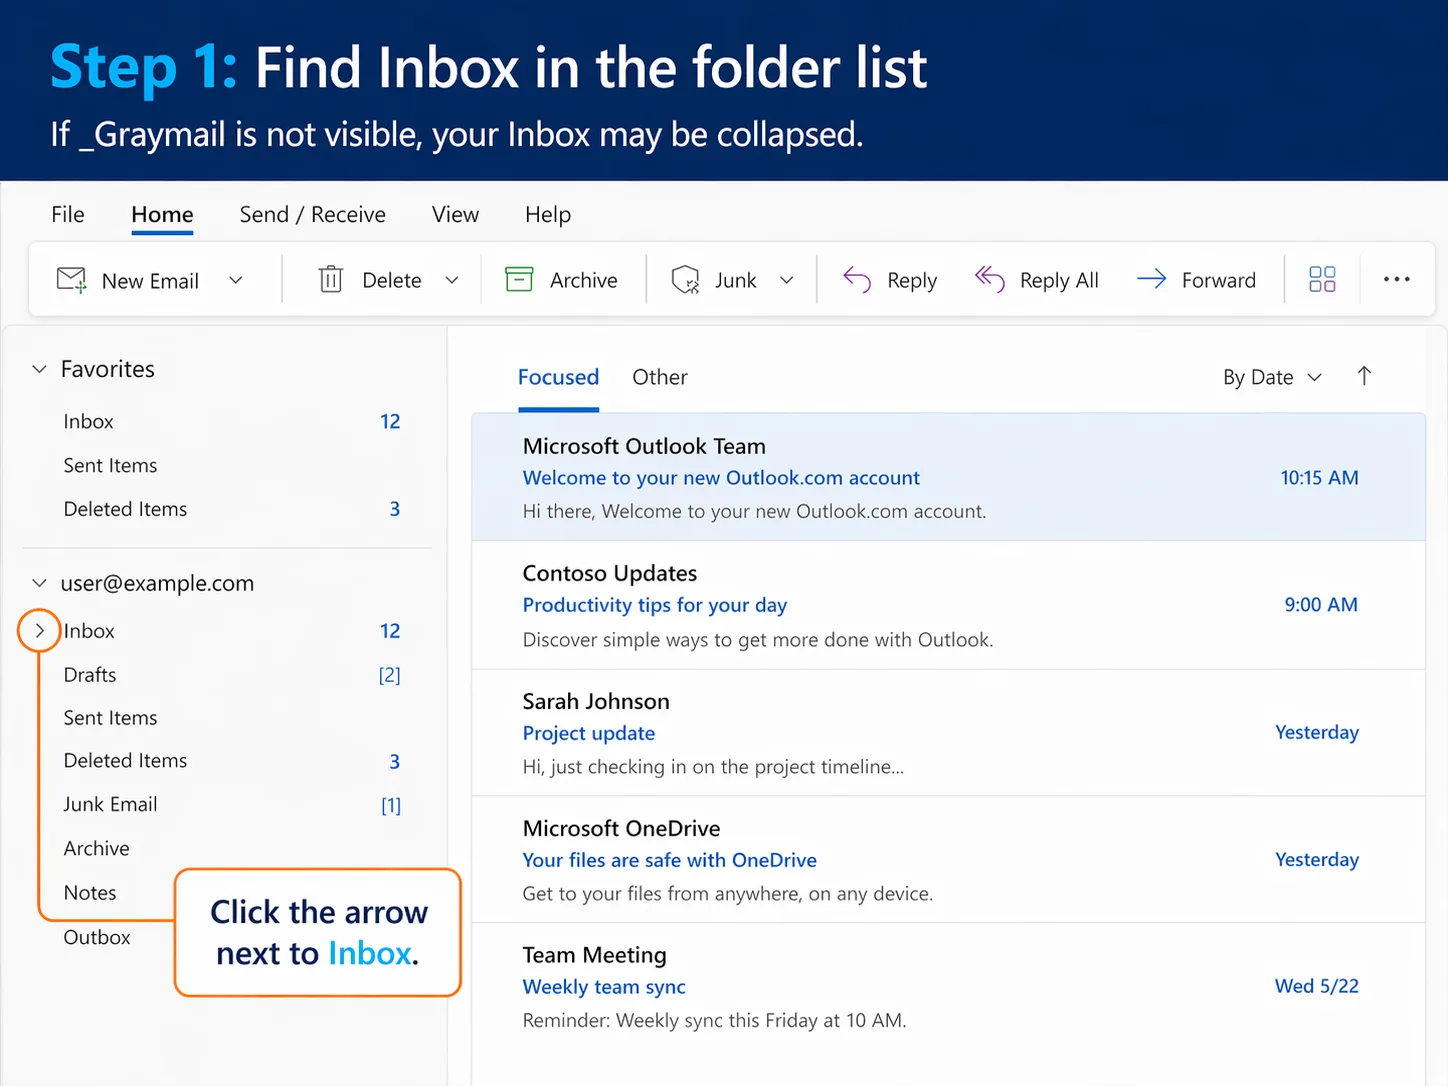Click subject 'Welcome to your new Outlook.com account'
The image size is (1448, 1086).
tap(721, 478)
